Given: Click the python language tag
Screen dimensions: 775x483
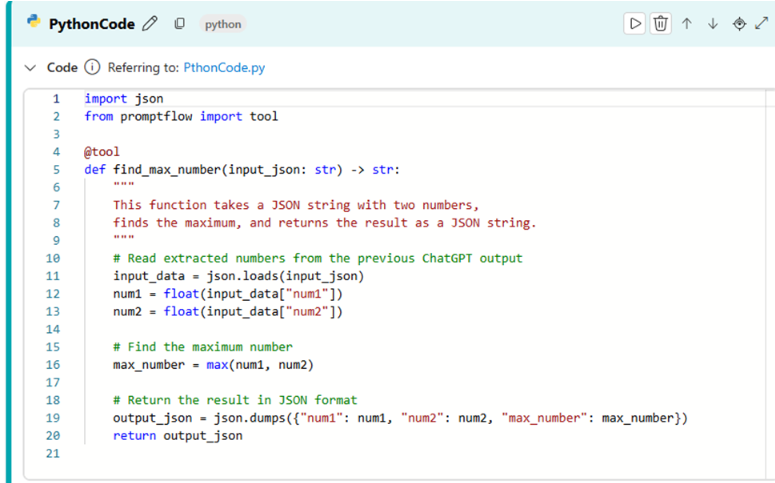Looking at the screenshot, I should tap(223, 24).
